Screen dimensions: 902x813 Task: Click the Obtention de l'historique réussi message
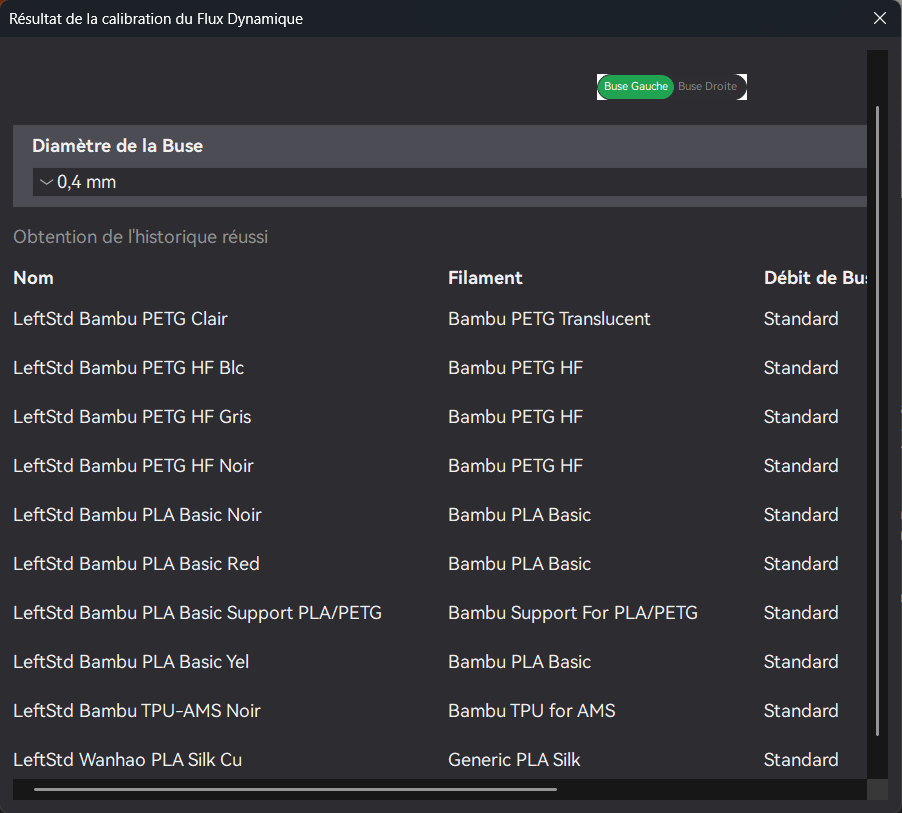coord(140,237)
